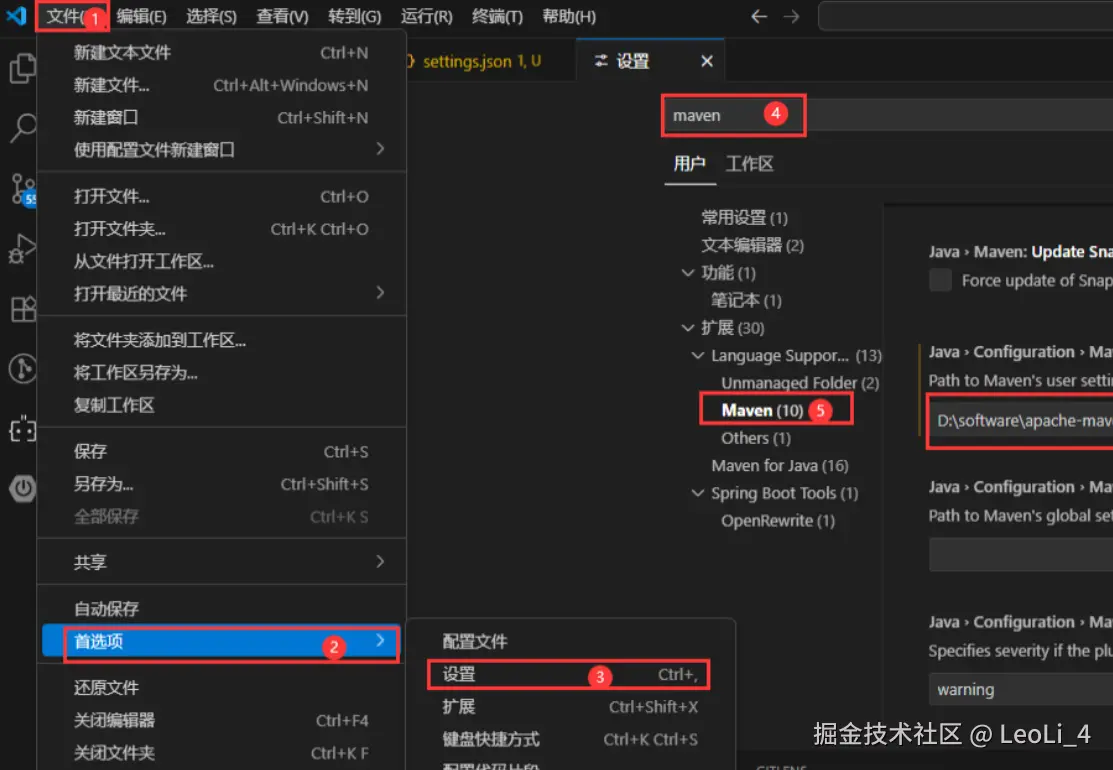This screenshot has width=1113, height=770.
Task: Select 常用设置 (1) tree item
Action: 744,218
